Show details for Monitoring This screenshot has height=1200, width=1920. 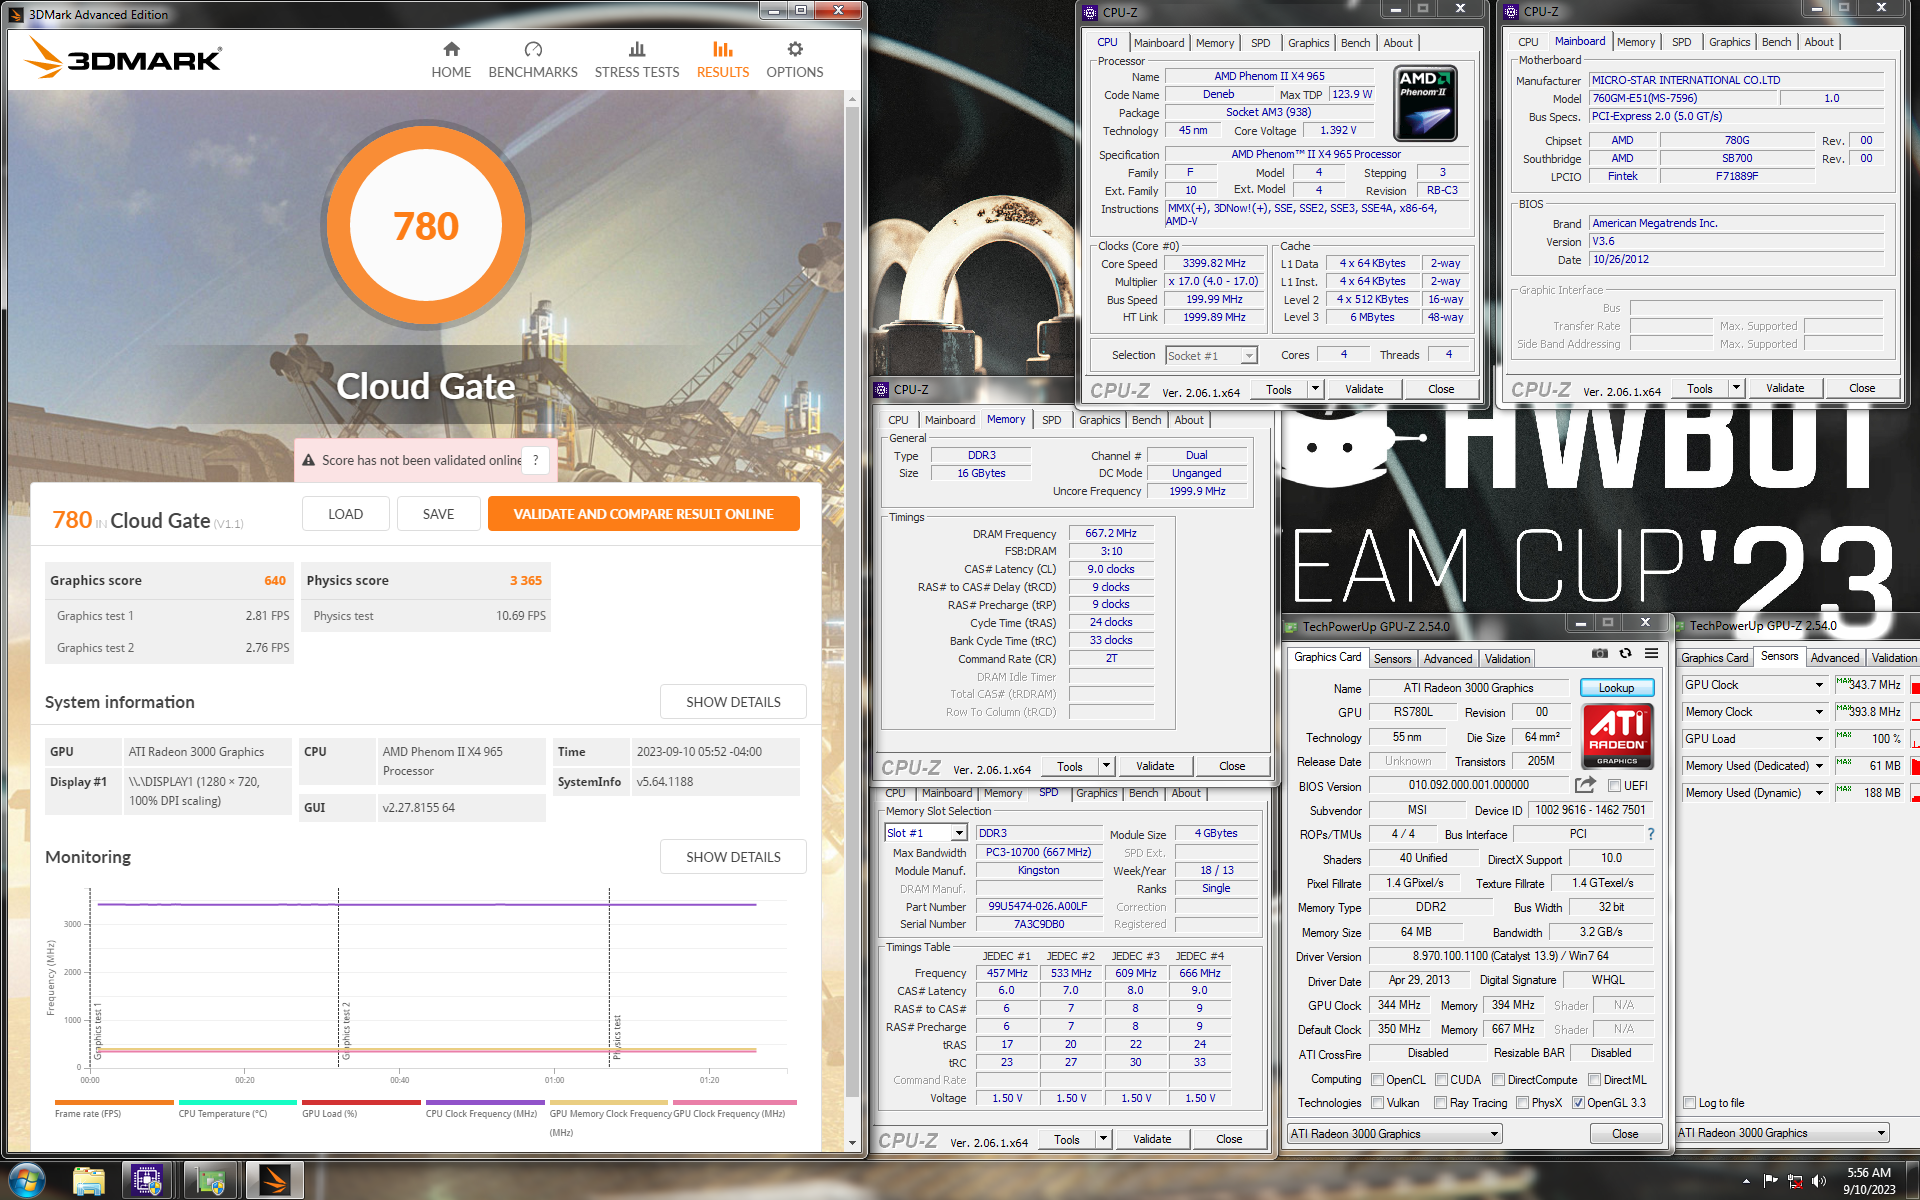tap(733, 857)
